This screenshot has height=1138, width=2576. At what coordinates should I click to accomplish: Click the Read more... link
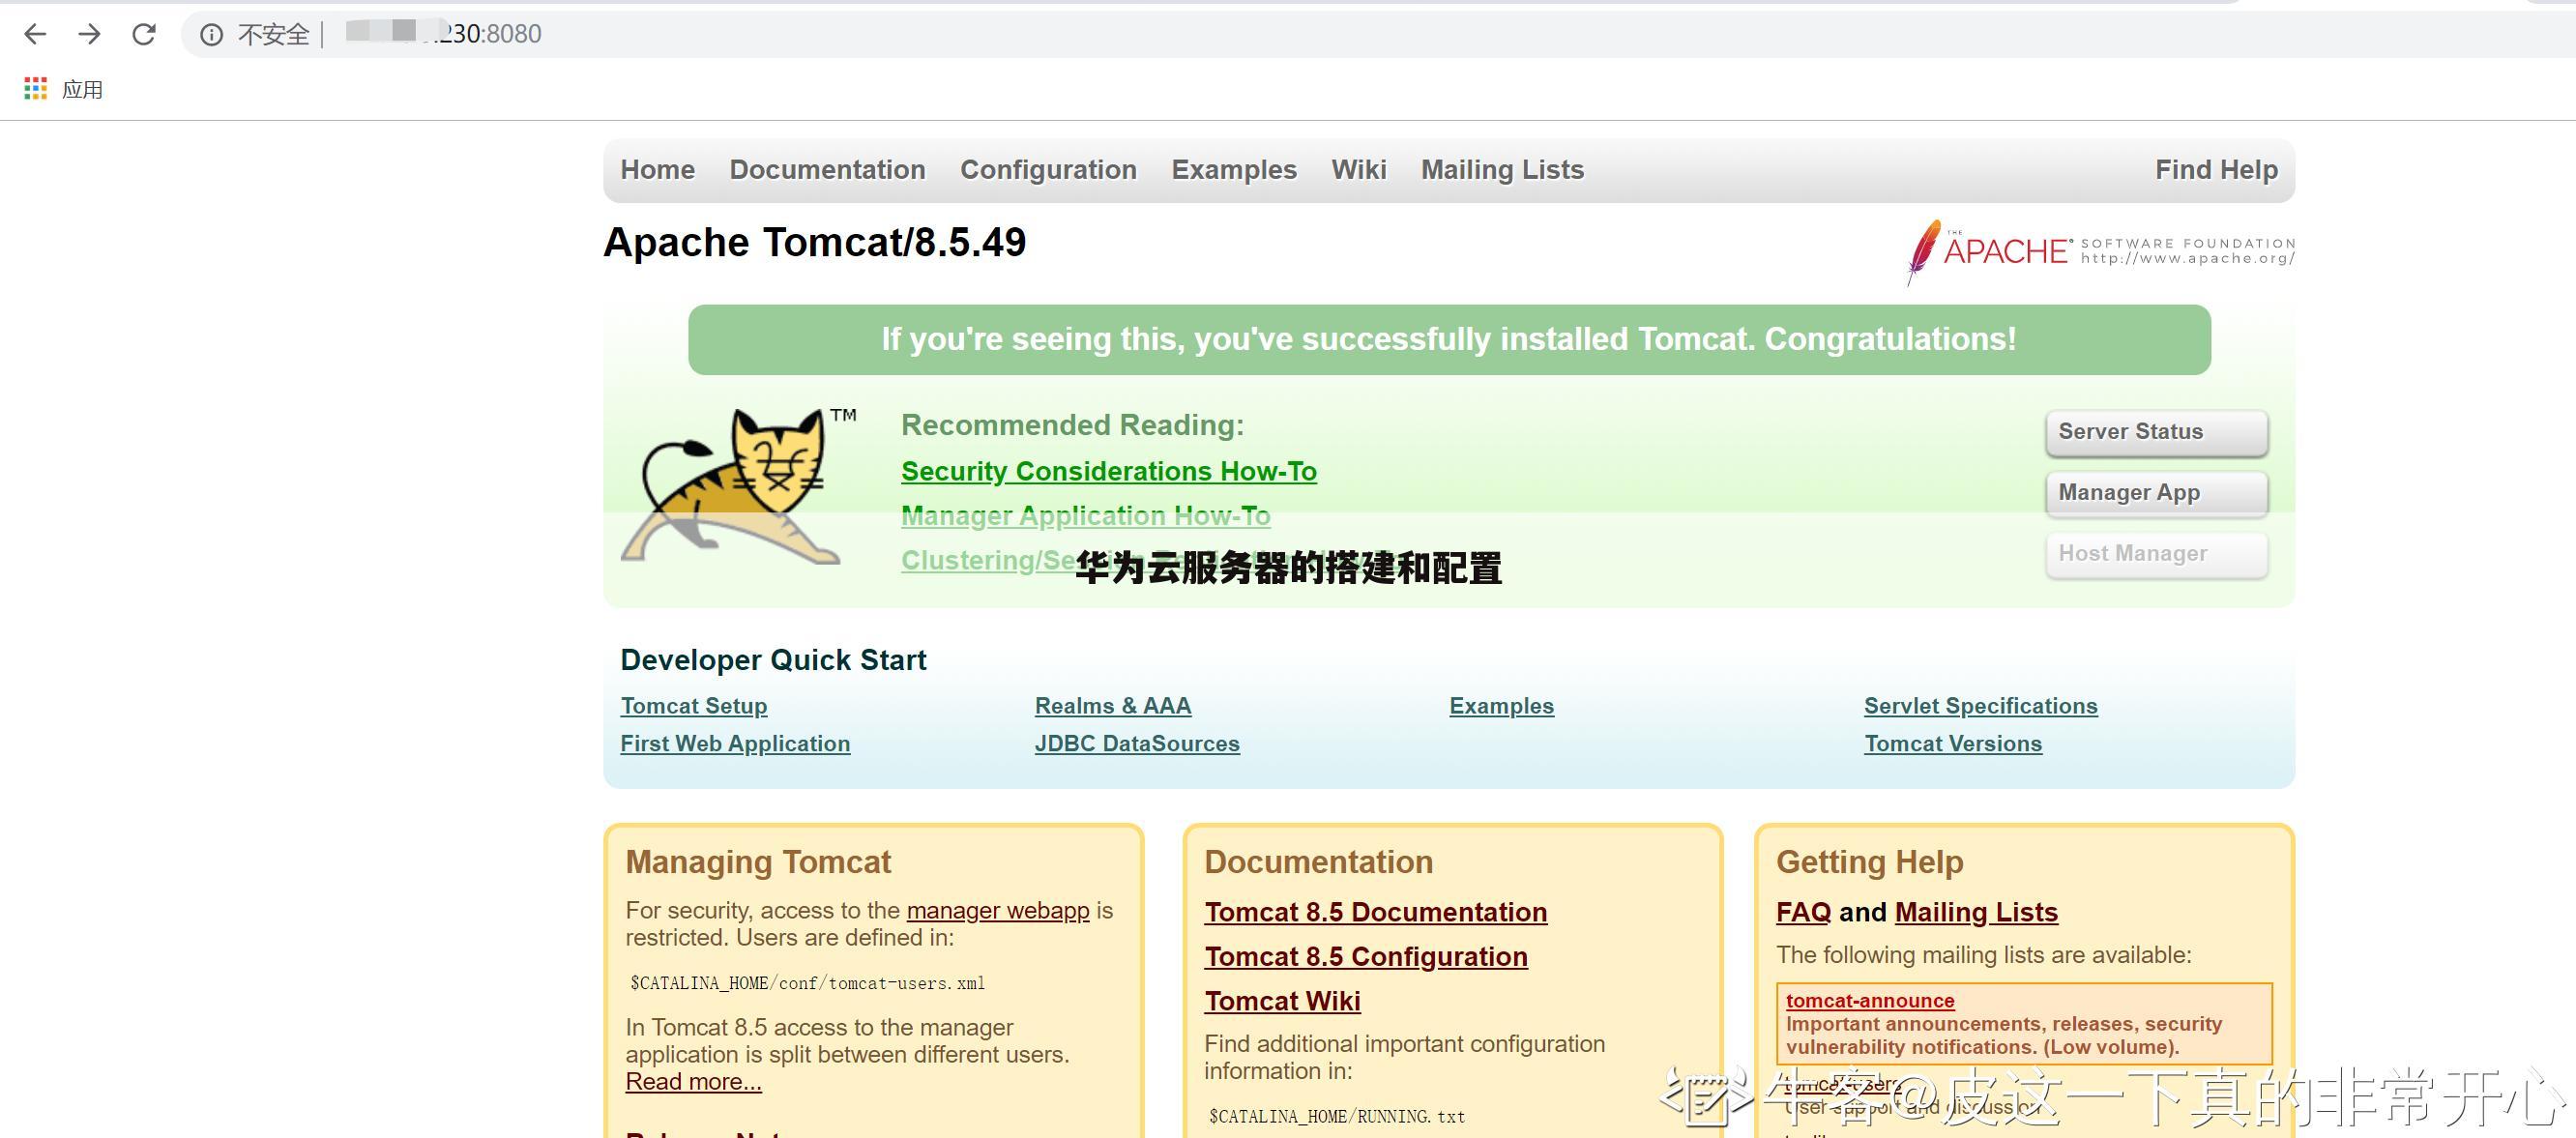click(693, 1082)
